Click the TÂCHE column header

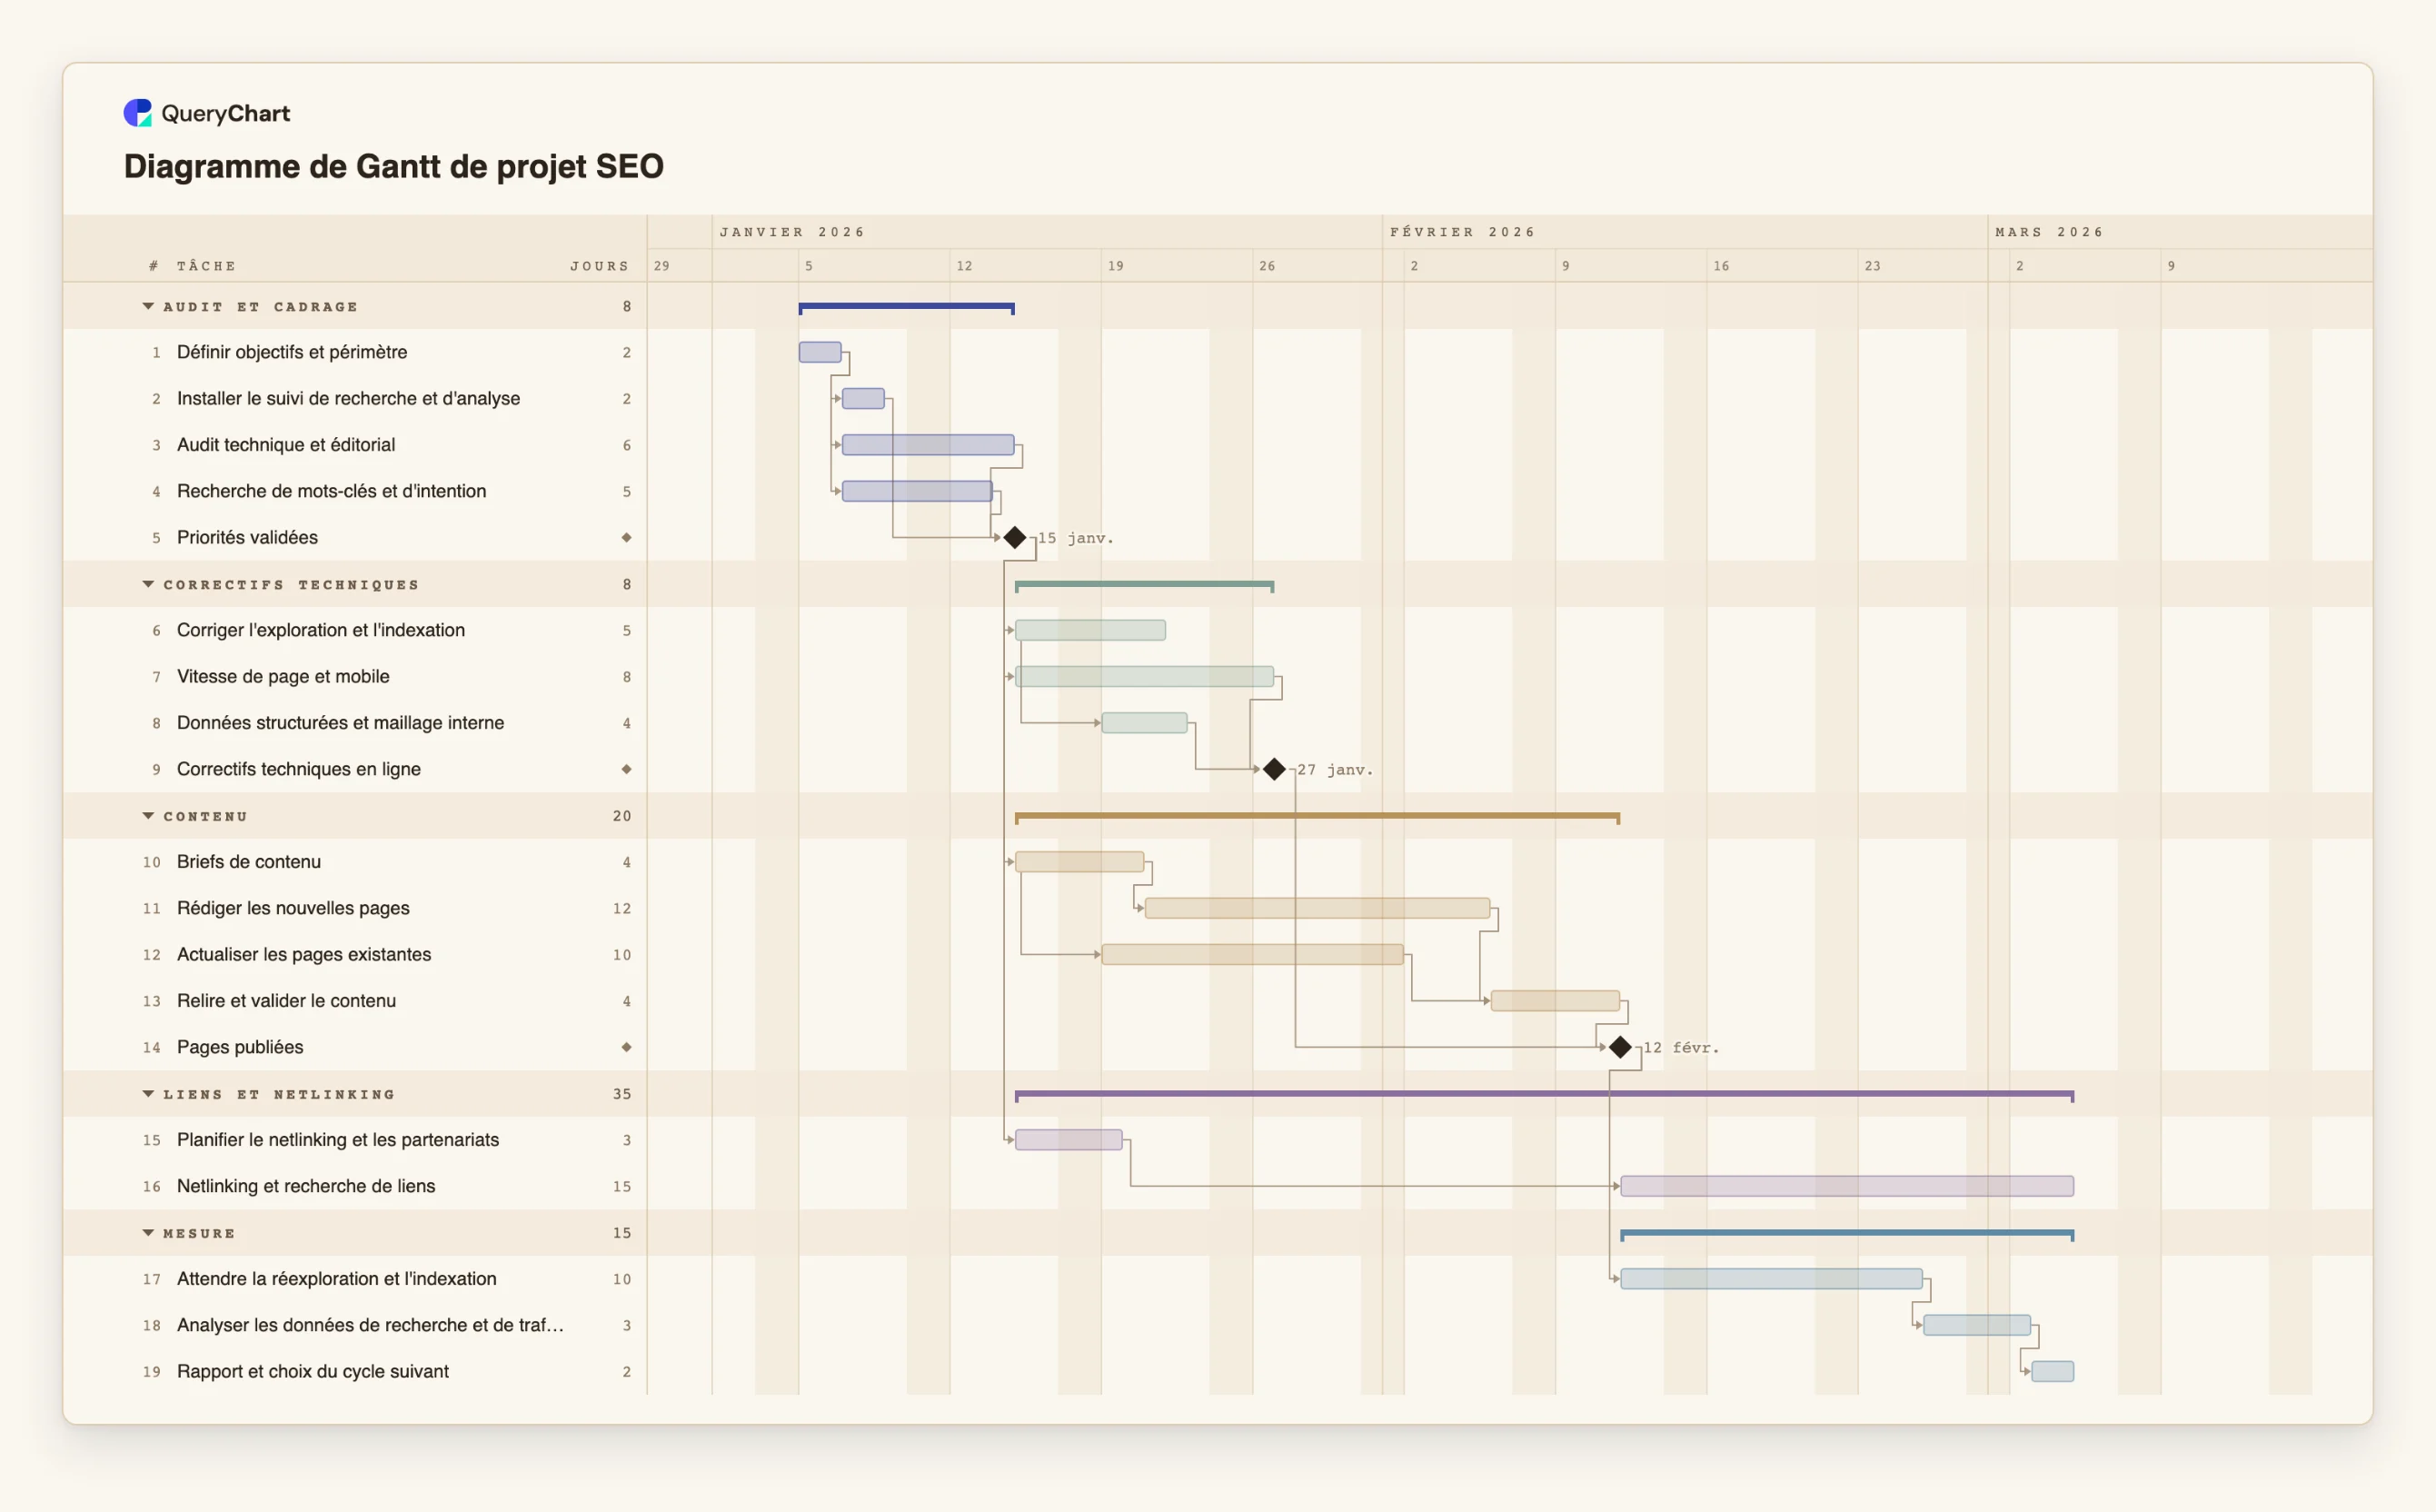206,266
